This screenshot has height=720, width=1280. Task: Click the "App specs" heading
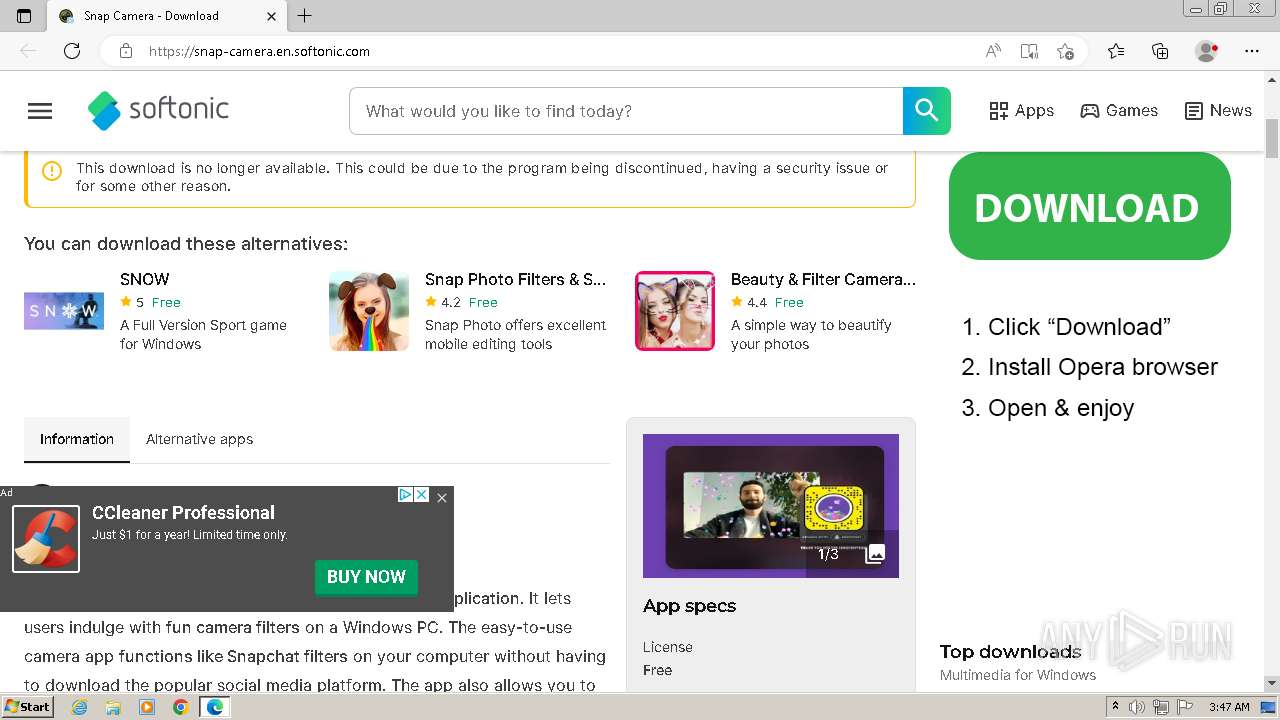689,606
